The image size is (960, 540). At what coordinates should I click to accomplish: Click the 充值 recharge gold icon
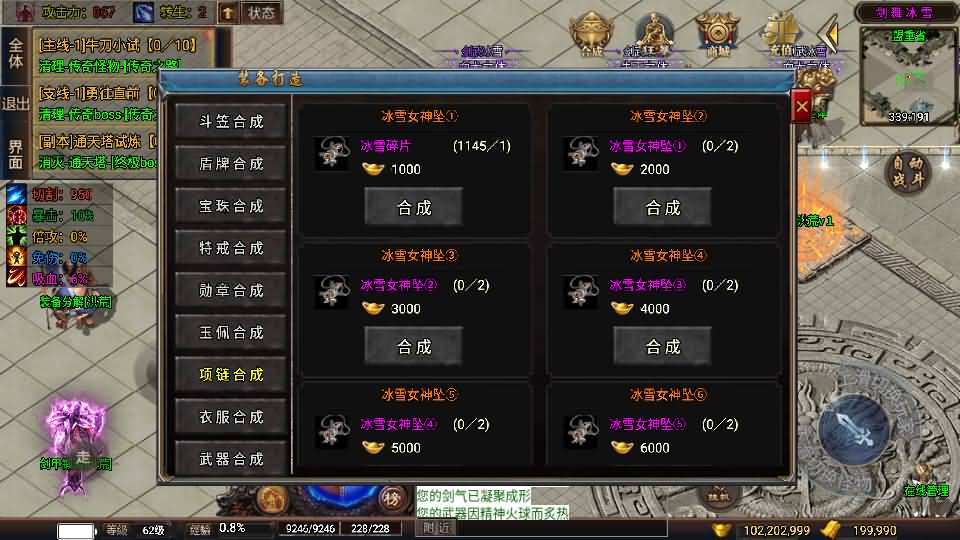click(x=782, y=34)
